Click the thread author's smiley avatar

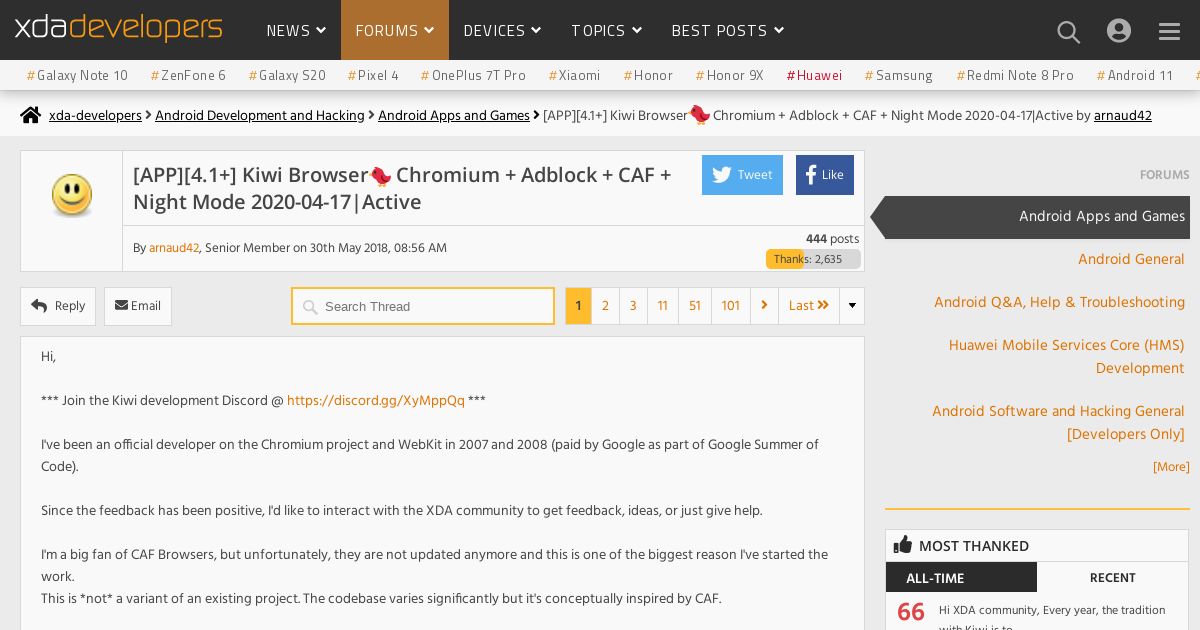[x=72, y=195]
